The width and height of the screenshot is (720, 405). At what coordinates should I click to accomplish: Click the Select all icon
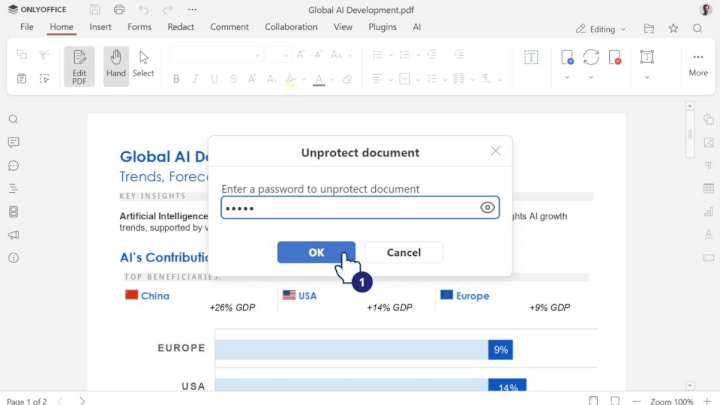(x=45, y=79)
